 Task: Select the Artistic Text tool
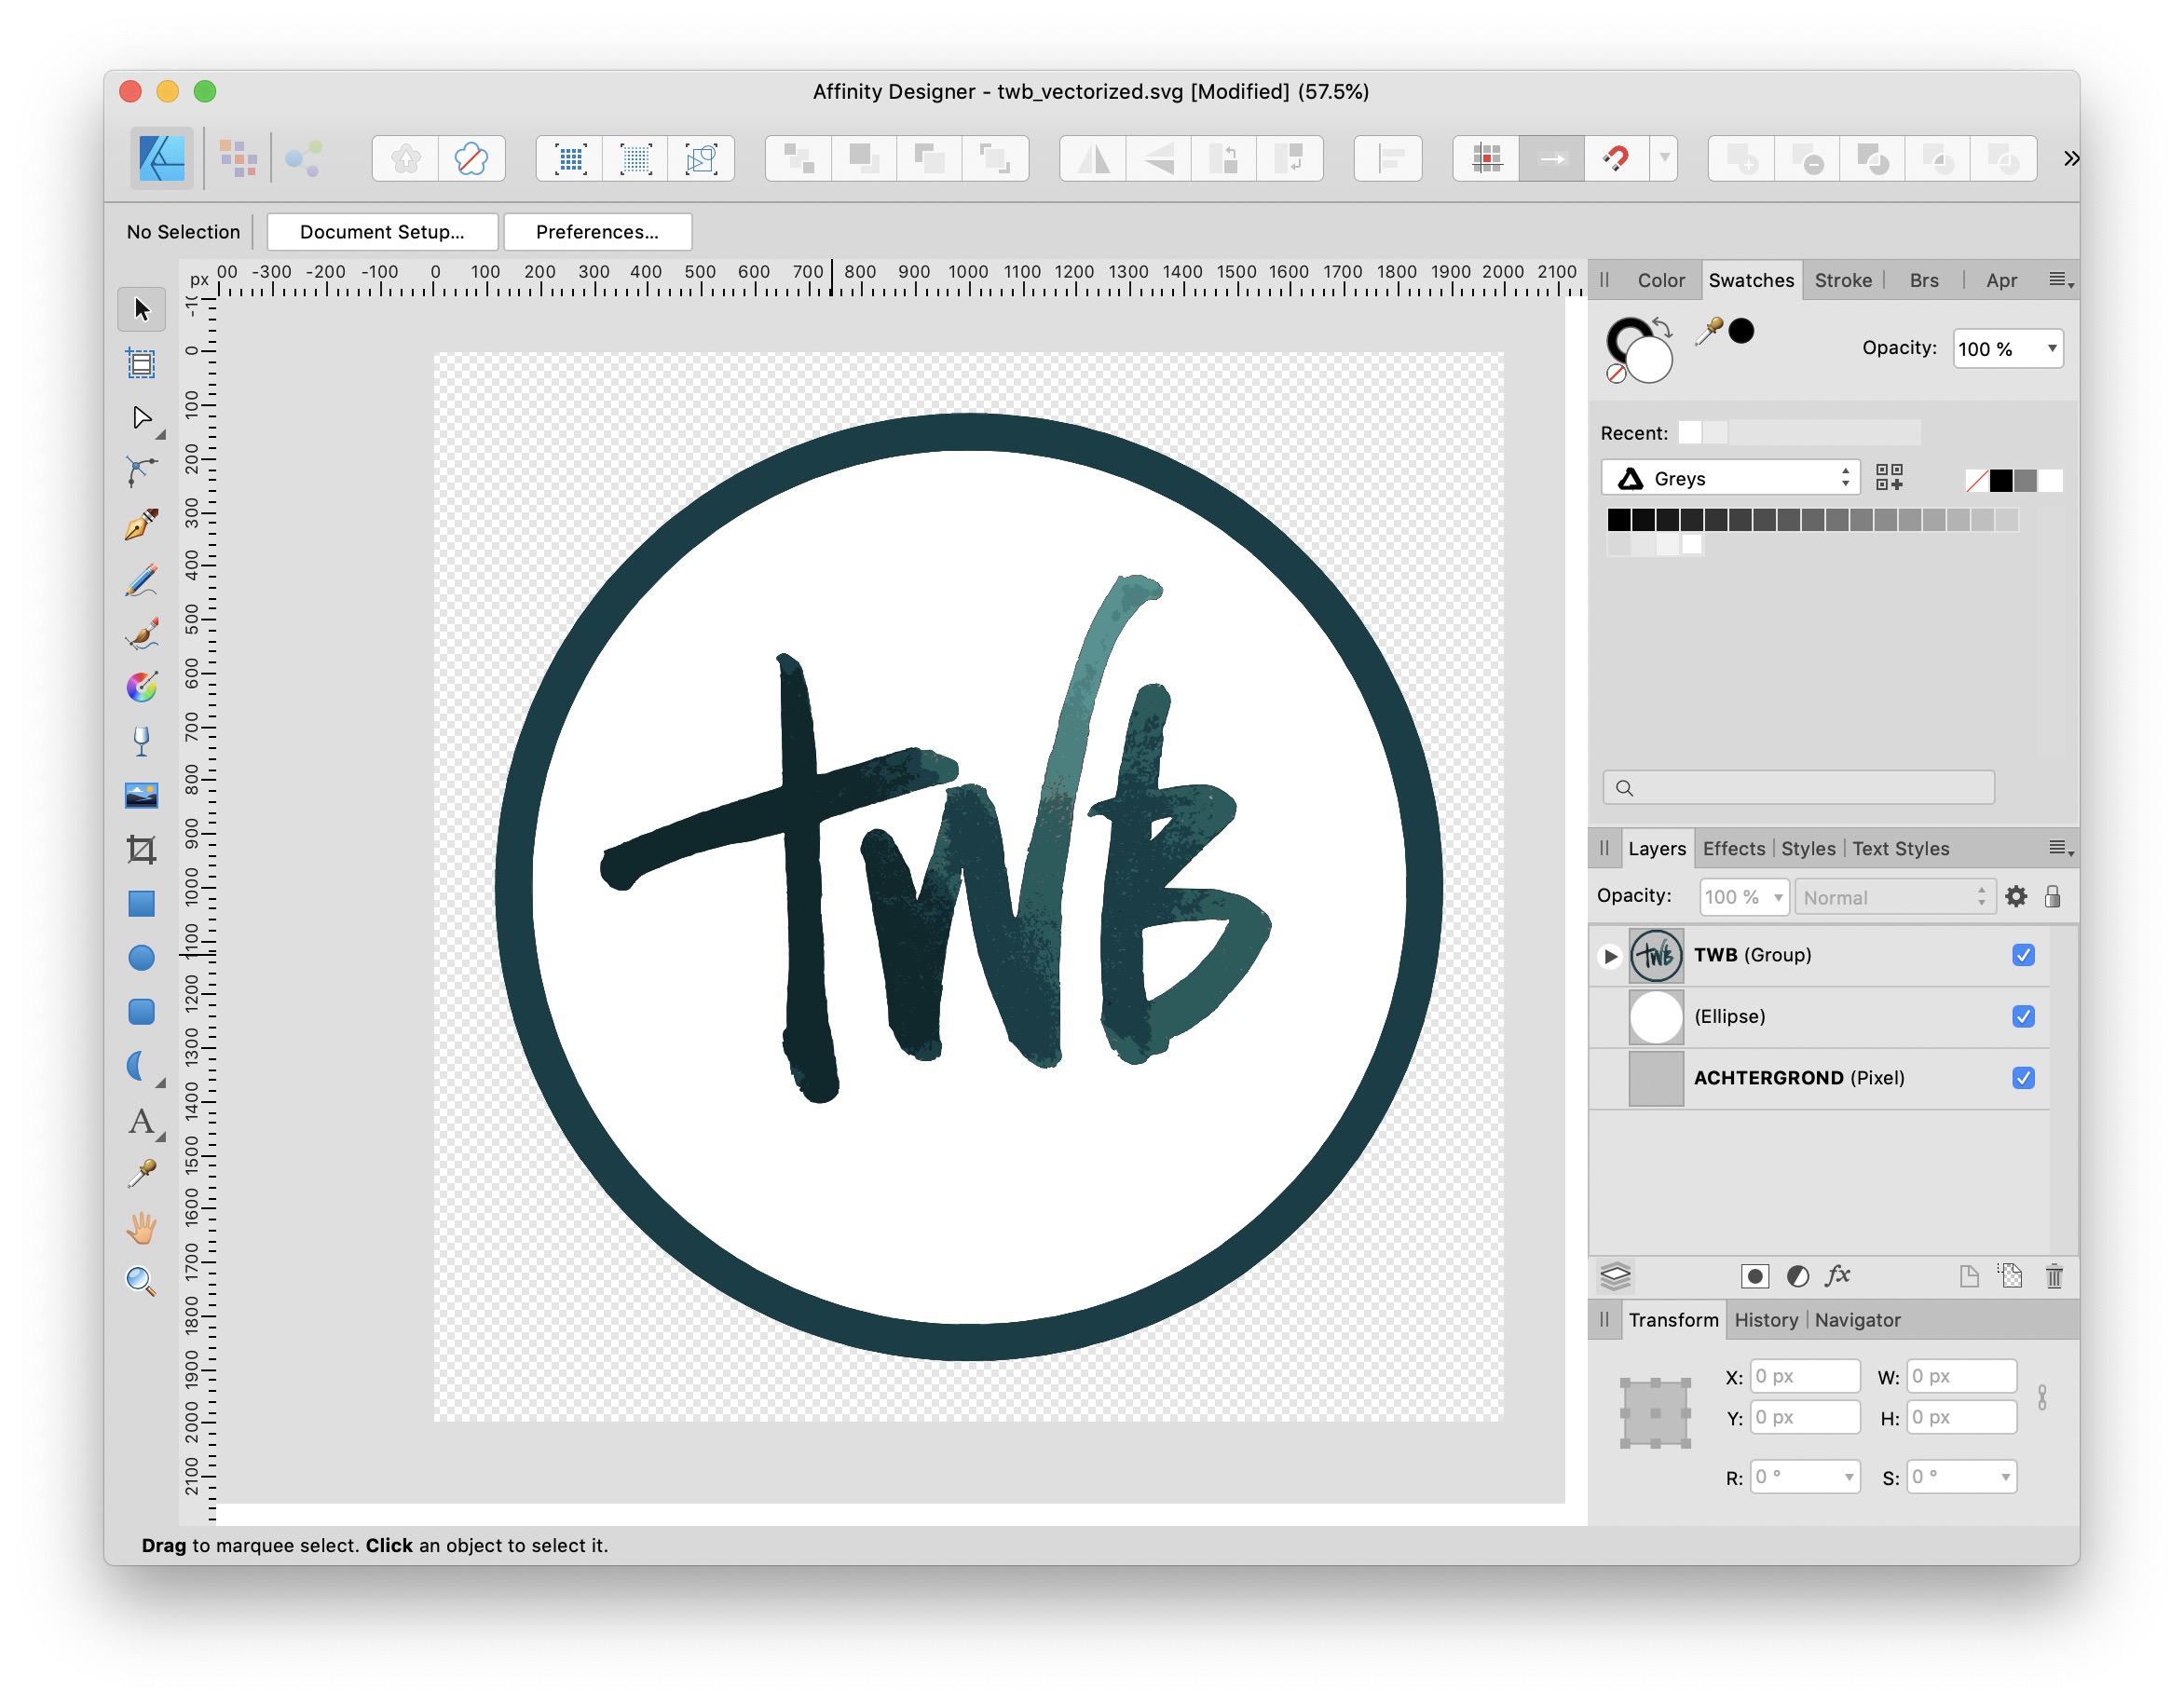pyautogui.click(x=141, y=1121)
